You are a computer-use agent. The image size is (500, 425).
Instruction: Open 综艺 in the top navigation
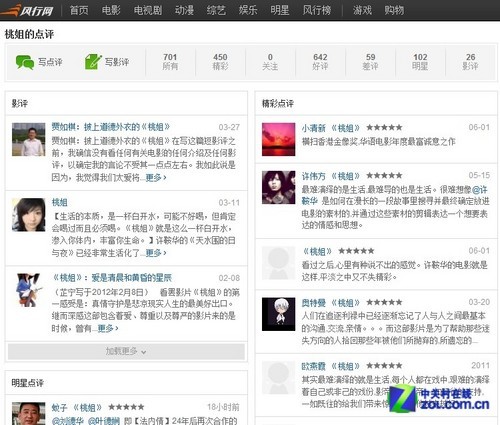point(216,10)
